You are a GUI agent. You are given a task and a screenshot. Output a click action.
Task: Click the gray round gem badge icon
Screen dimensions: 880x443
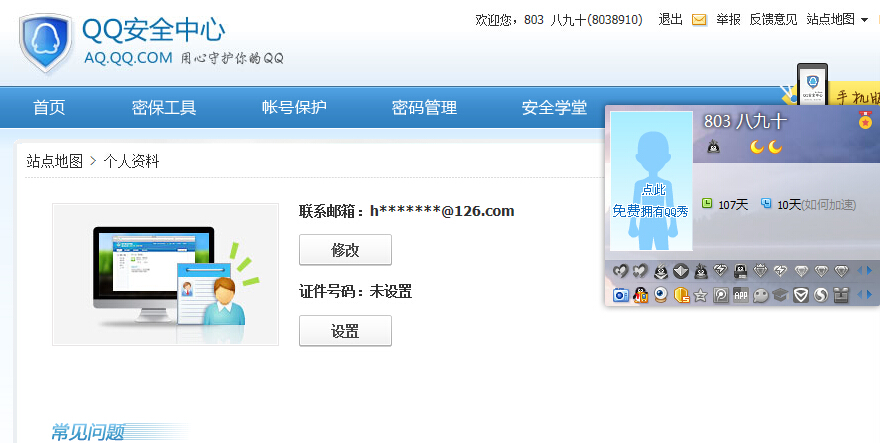[681, 271]
